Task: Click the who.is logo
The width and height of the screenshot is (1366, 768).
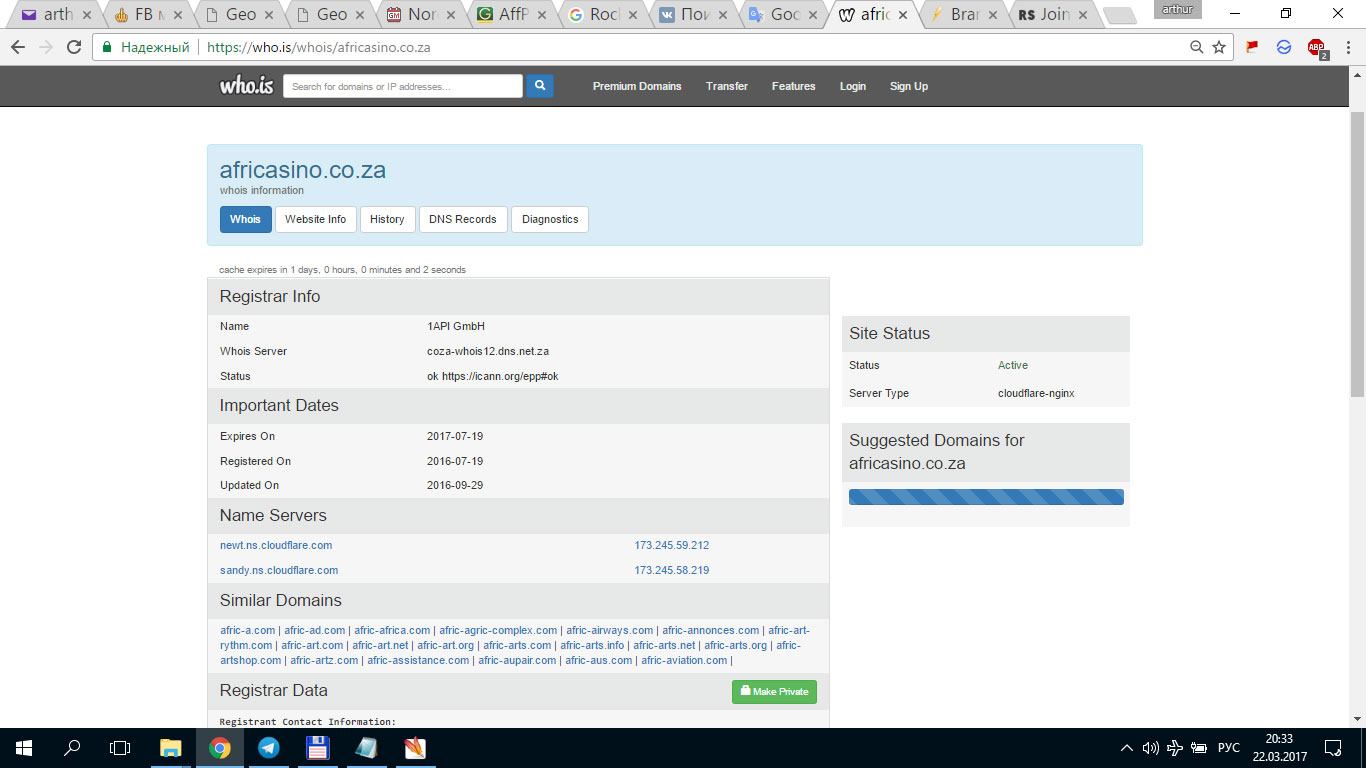Action: point(246,86)
